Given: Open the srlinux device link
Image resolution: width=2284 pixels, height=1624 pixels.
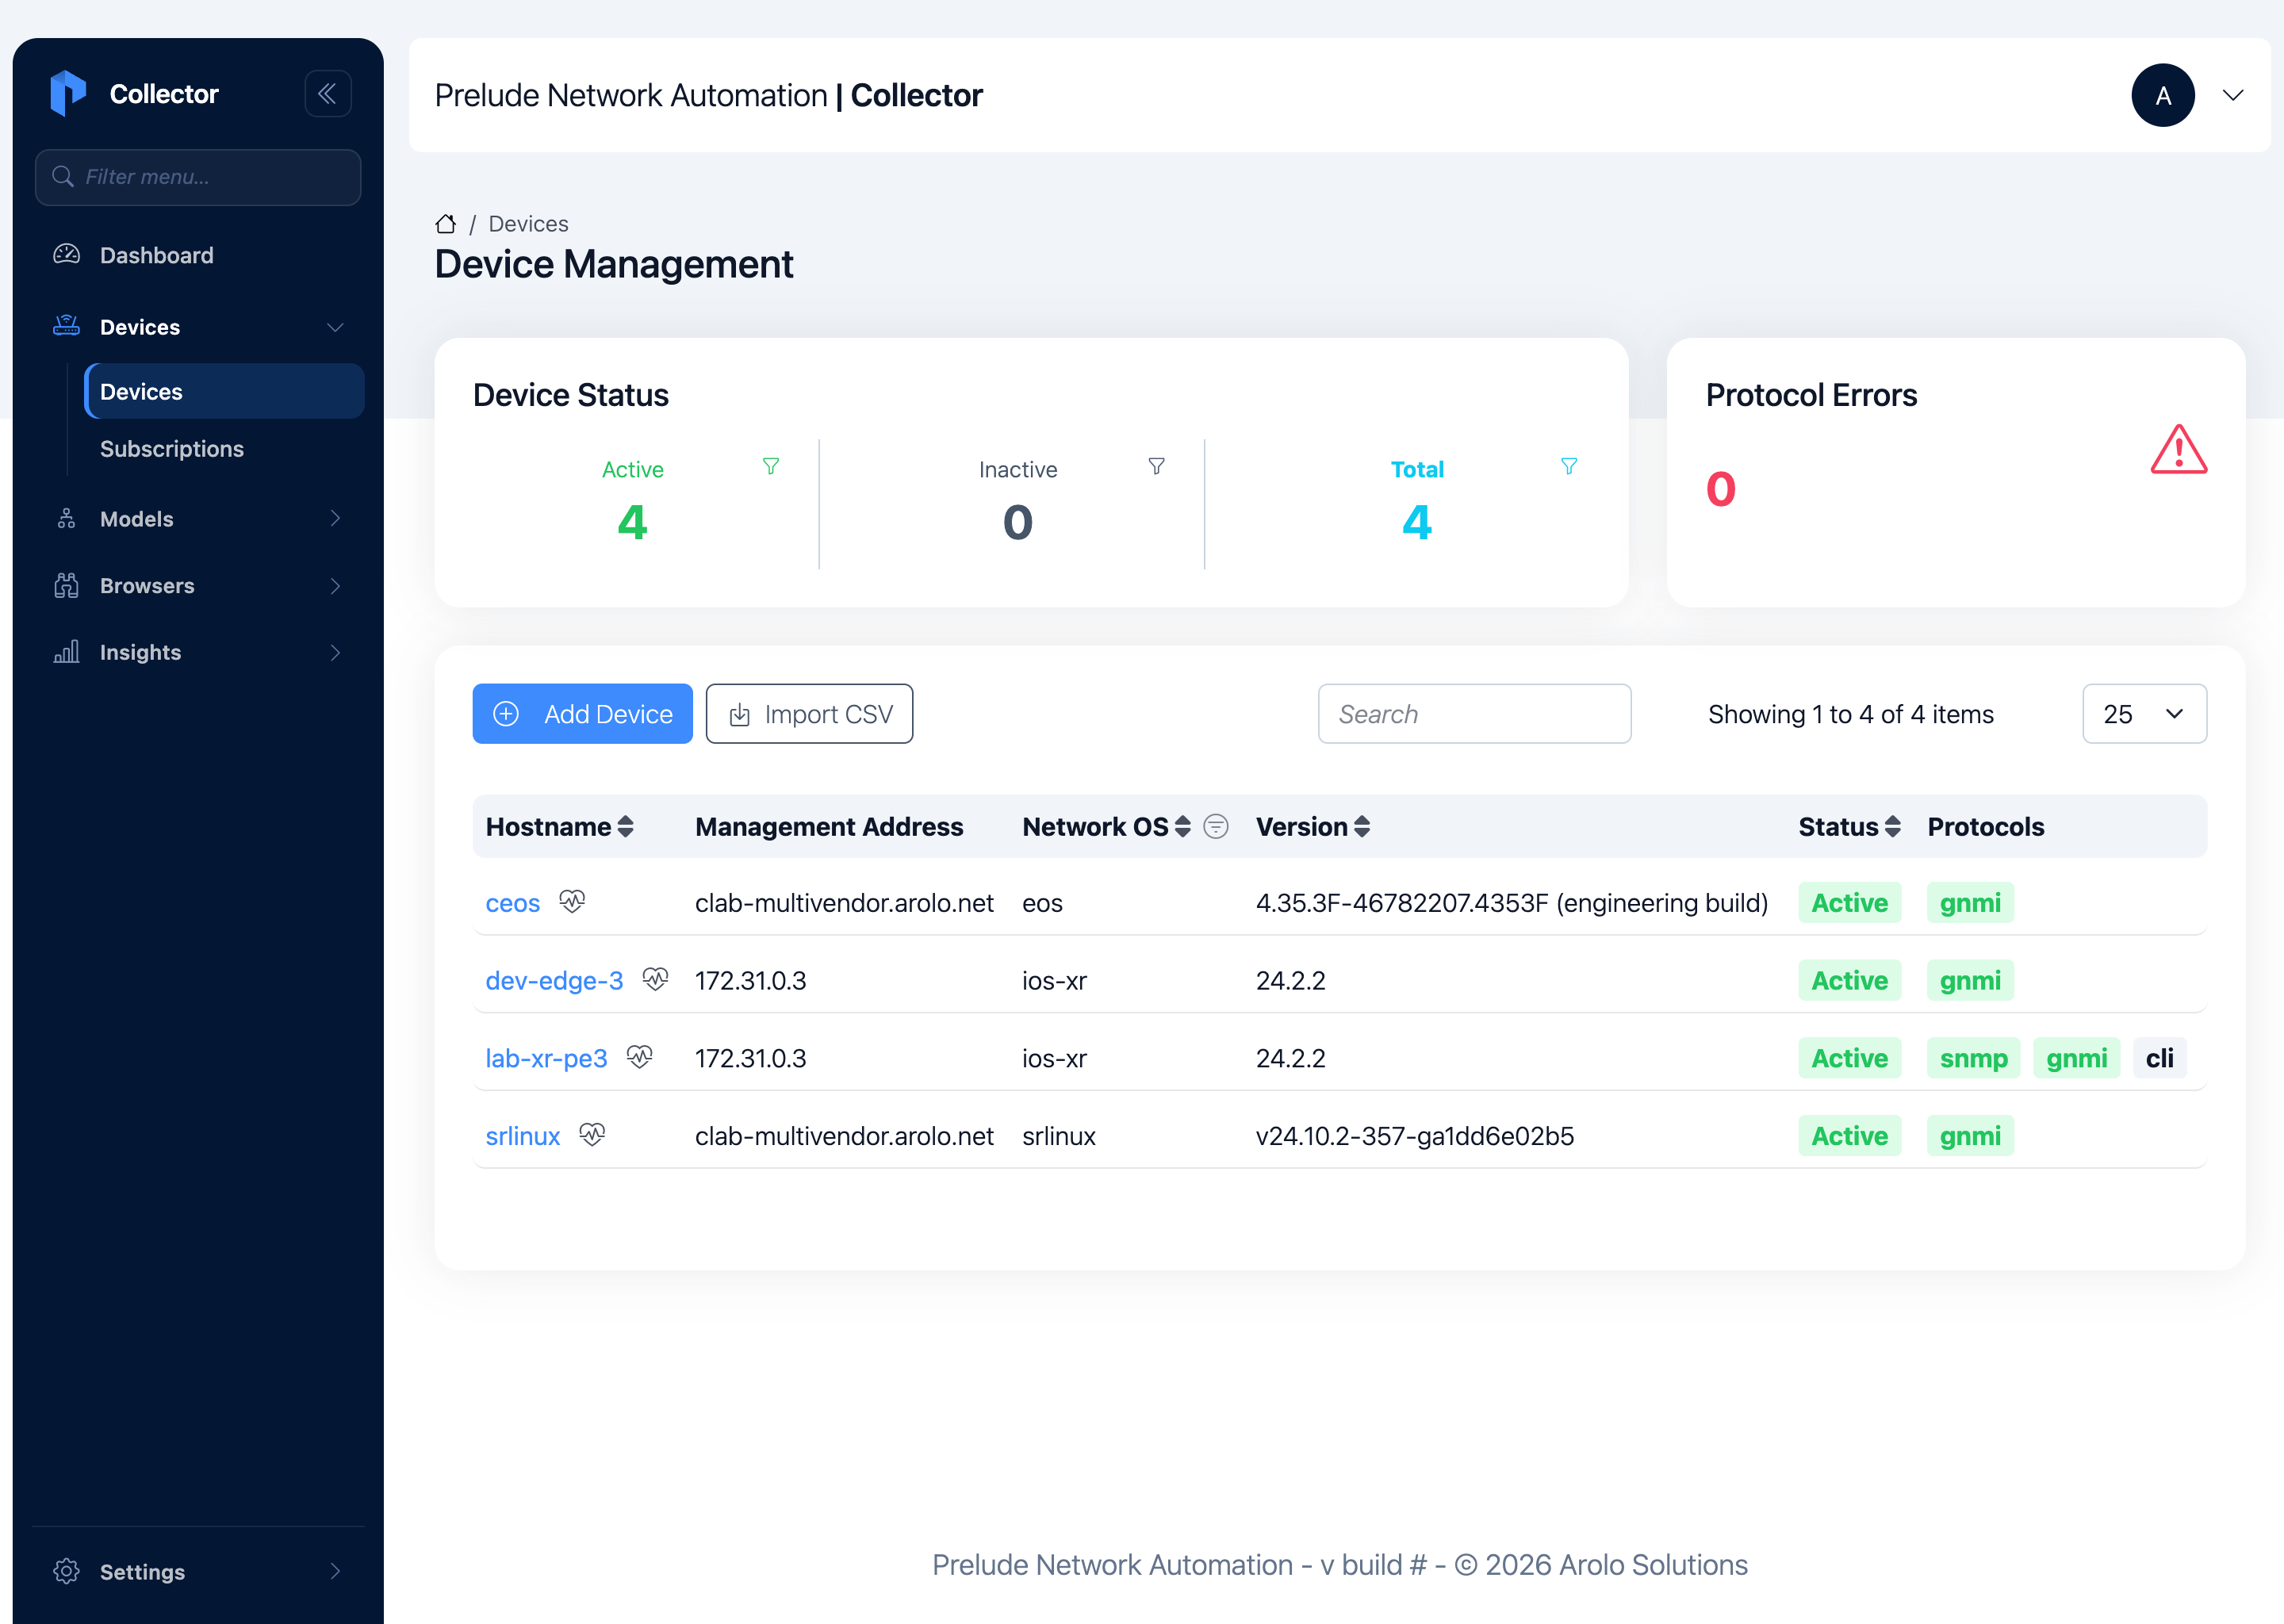Looking at the screenshot, I should [522, 1136].
